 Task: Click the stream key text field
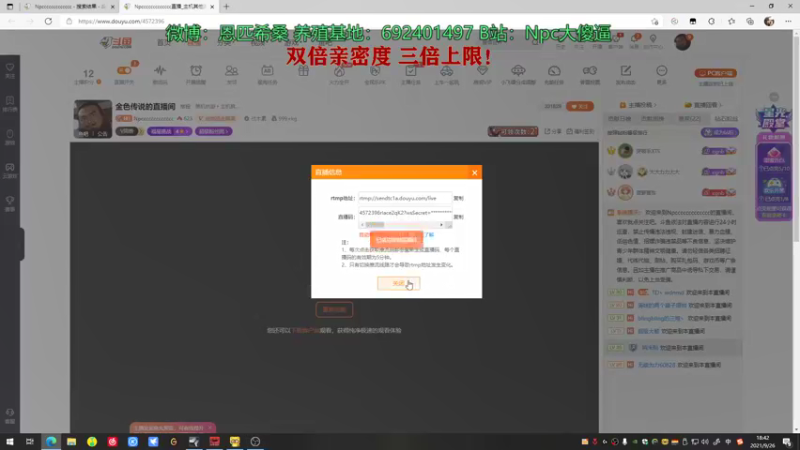pos(405,213)
